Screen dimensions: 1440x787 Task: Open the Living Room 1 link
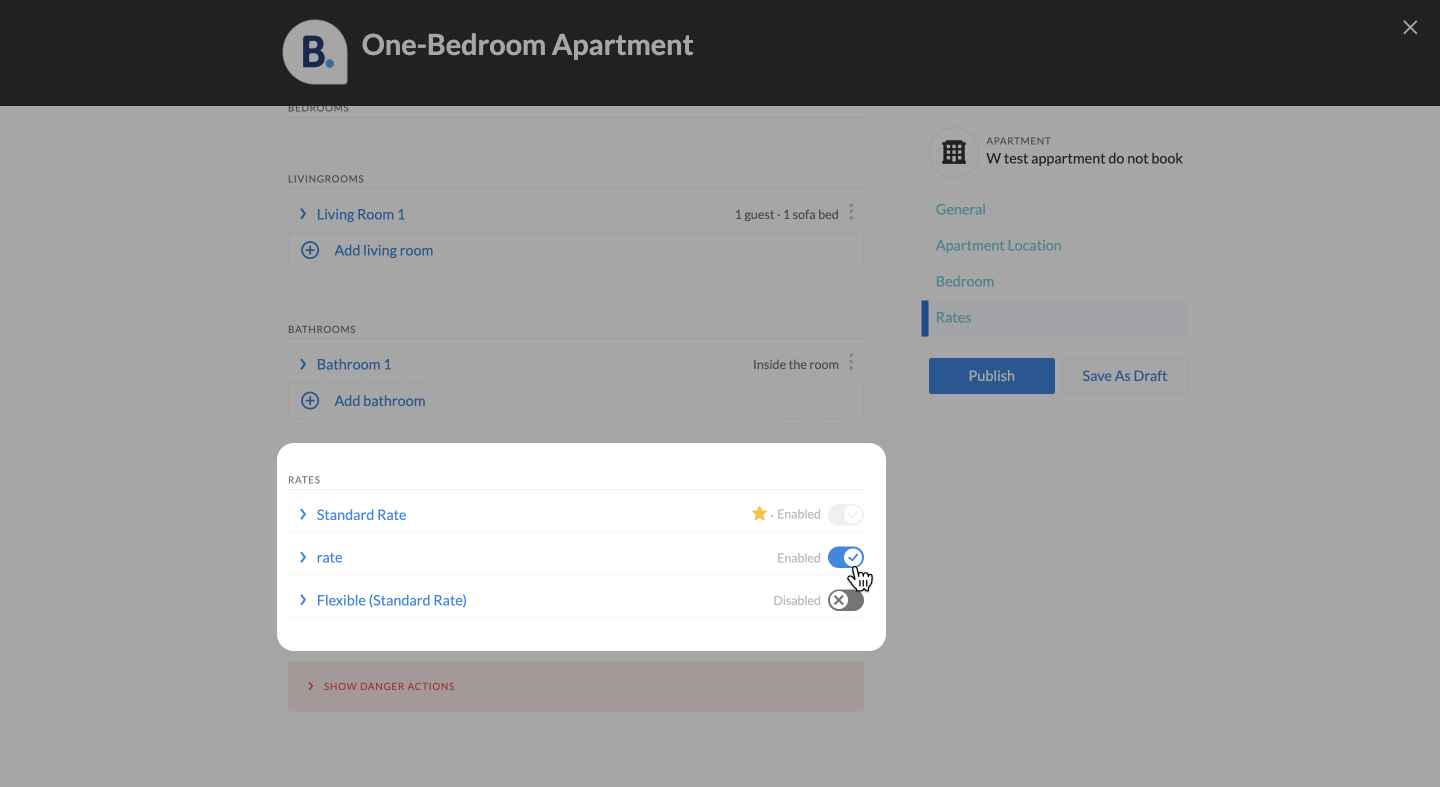tap(361, 214)
